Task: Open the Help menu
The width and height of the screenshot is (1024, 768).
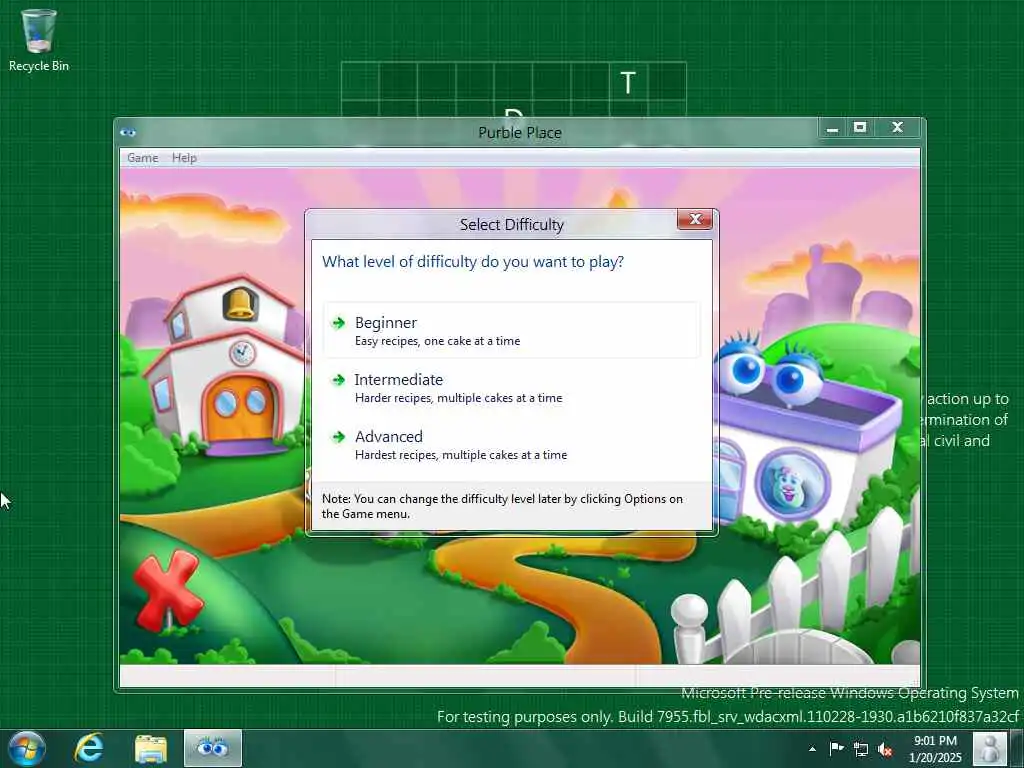Action: 184,157
